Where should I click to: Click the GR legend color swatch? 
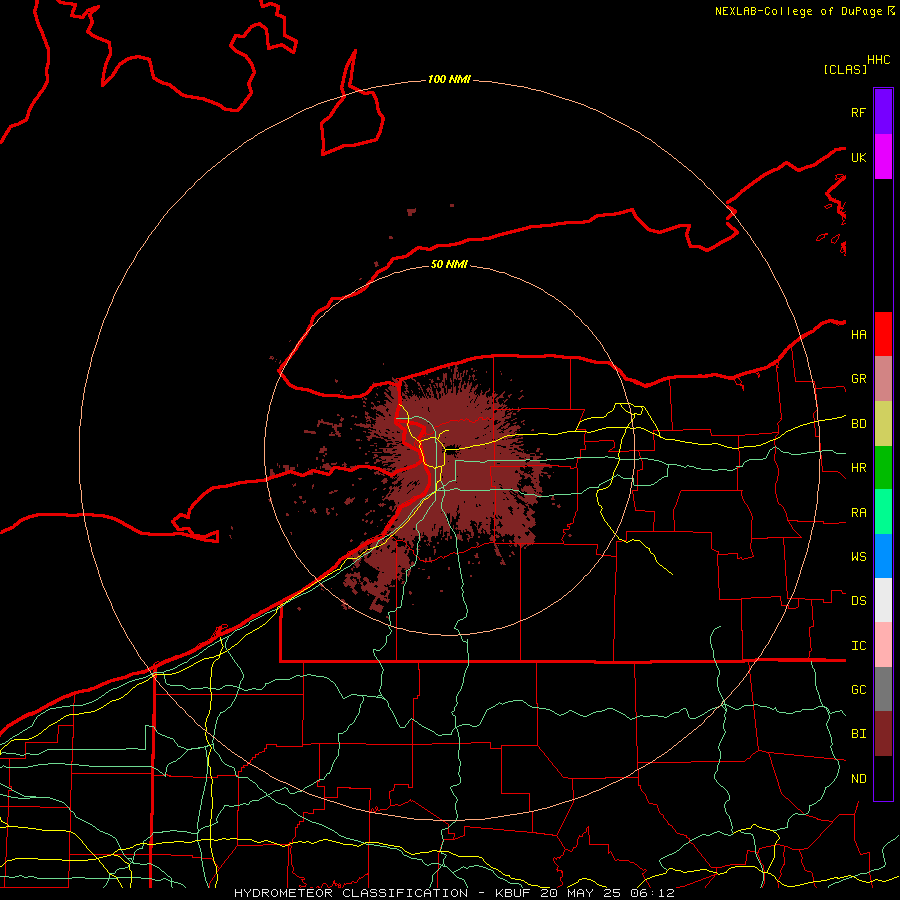(883, 379)
